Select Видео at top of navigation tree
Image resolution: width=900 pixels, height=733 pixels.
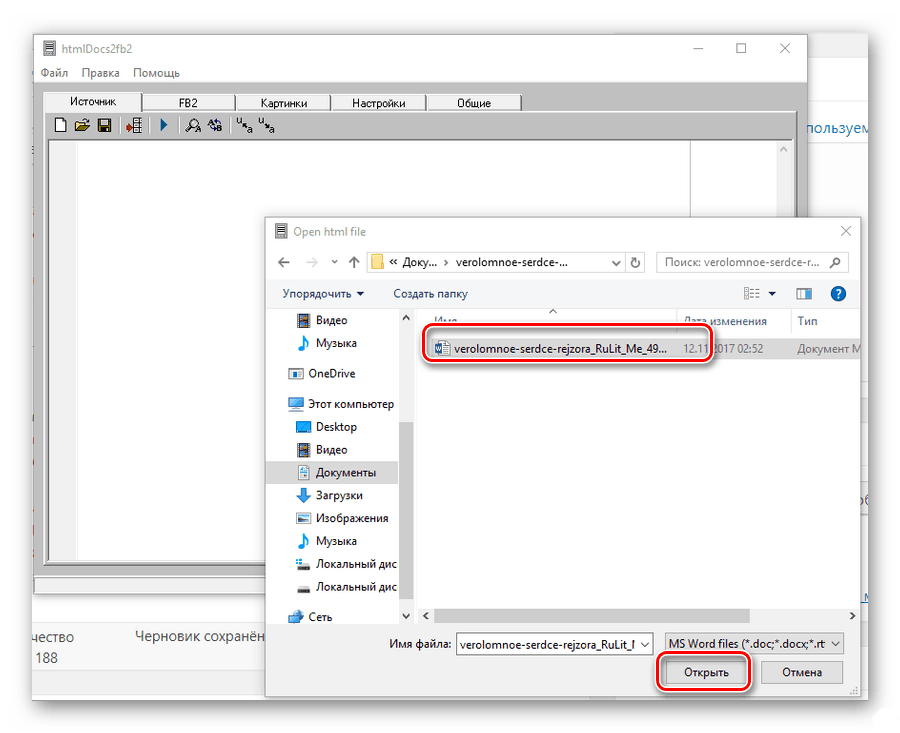click(332, 320)
